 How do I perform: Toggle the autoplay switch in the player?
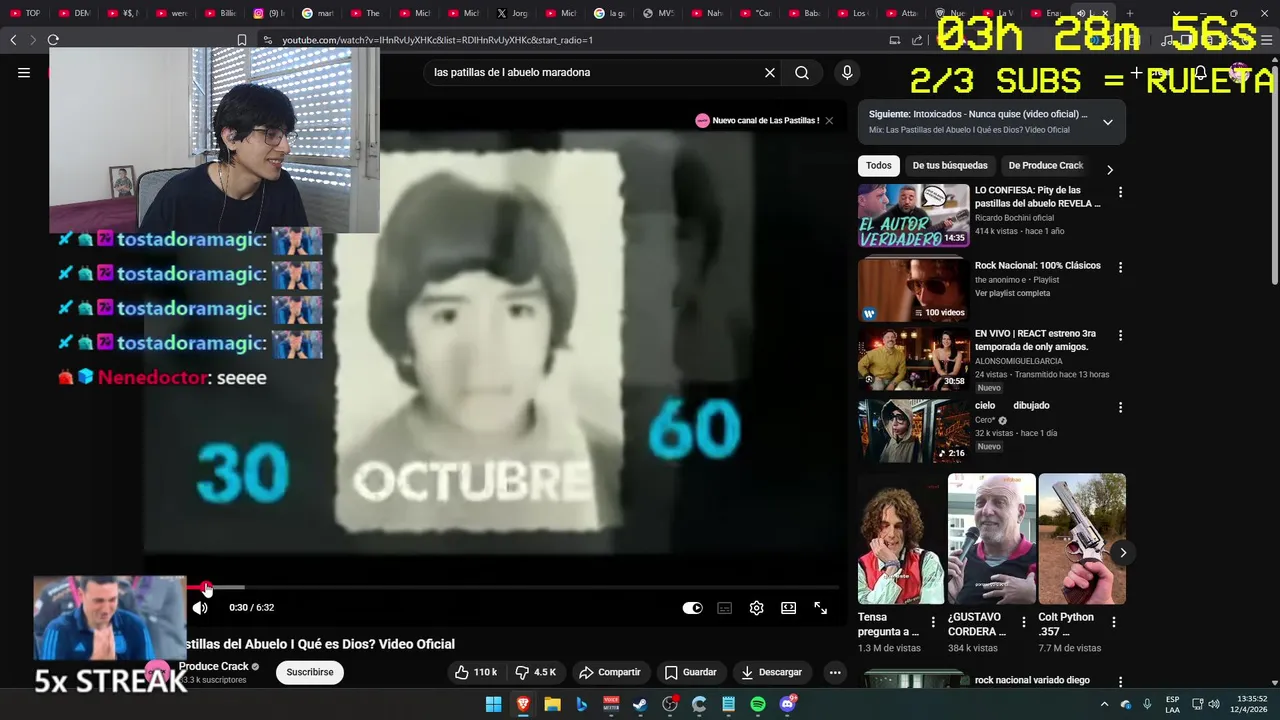692,607
